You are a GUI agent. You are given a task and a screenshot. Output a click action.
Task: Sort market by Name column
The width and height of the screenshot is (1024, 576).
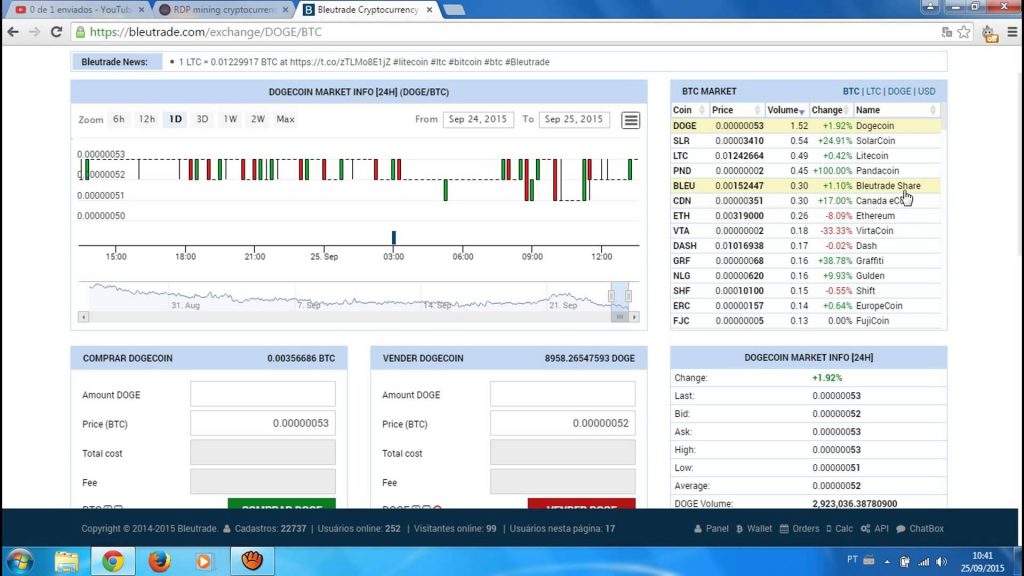[x=897, y=110]
